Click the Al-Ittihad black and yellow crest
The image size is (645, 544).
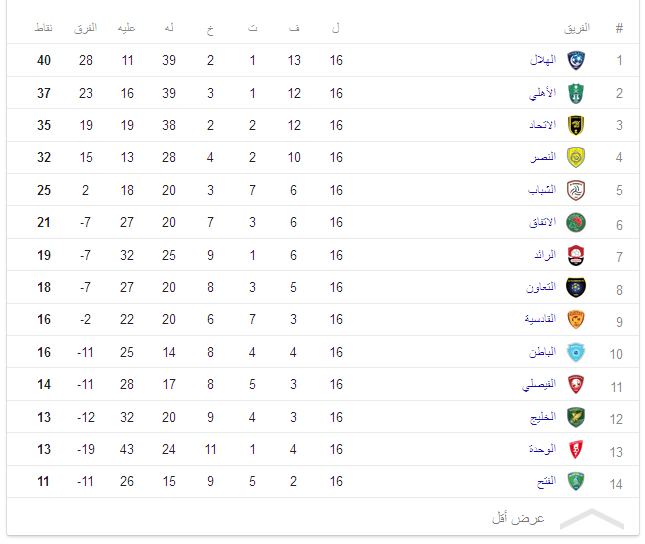click(x=576, y=125)
